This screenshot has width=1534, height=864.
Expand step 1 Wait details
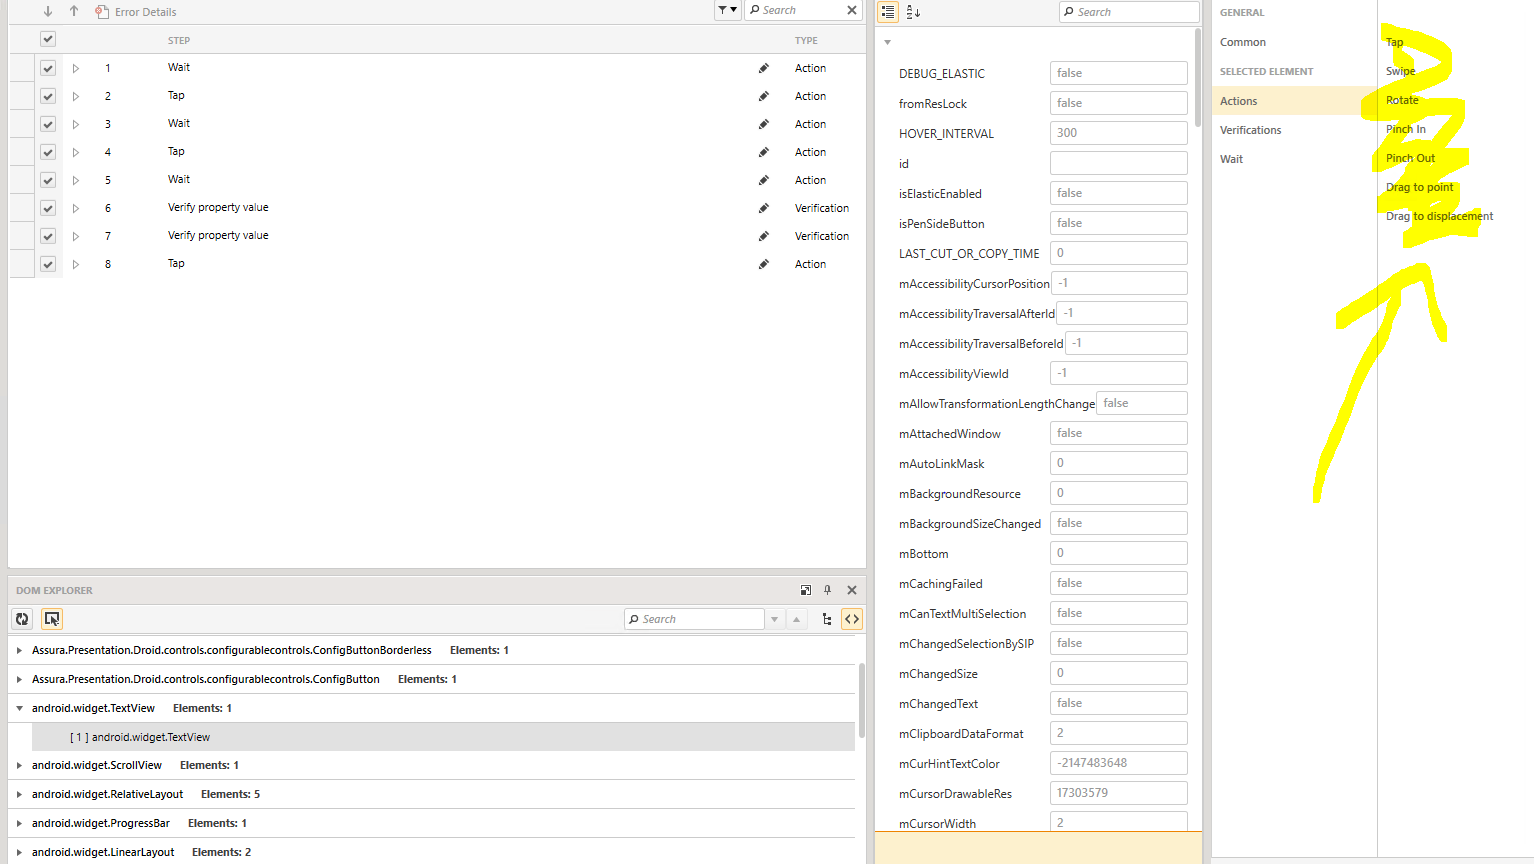pyautogui.click(x=76, y=68)
